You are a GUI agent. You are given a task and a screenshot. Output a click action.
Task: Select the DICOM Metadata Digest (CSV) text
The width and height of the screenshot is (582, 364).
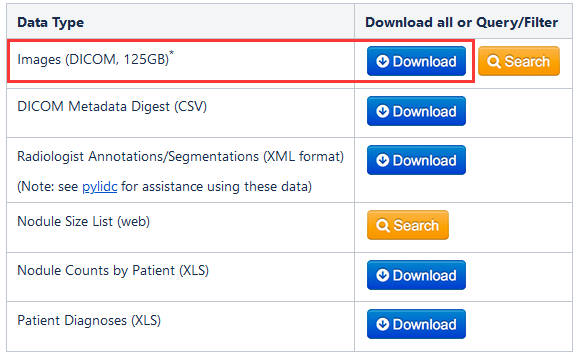pos(112,106)
